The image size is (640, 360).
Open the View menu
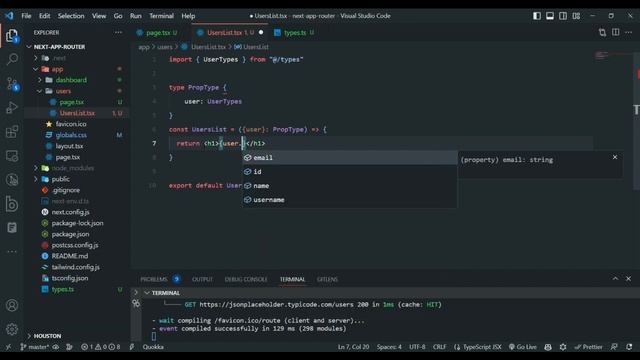(99, 16)
